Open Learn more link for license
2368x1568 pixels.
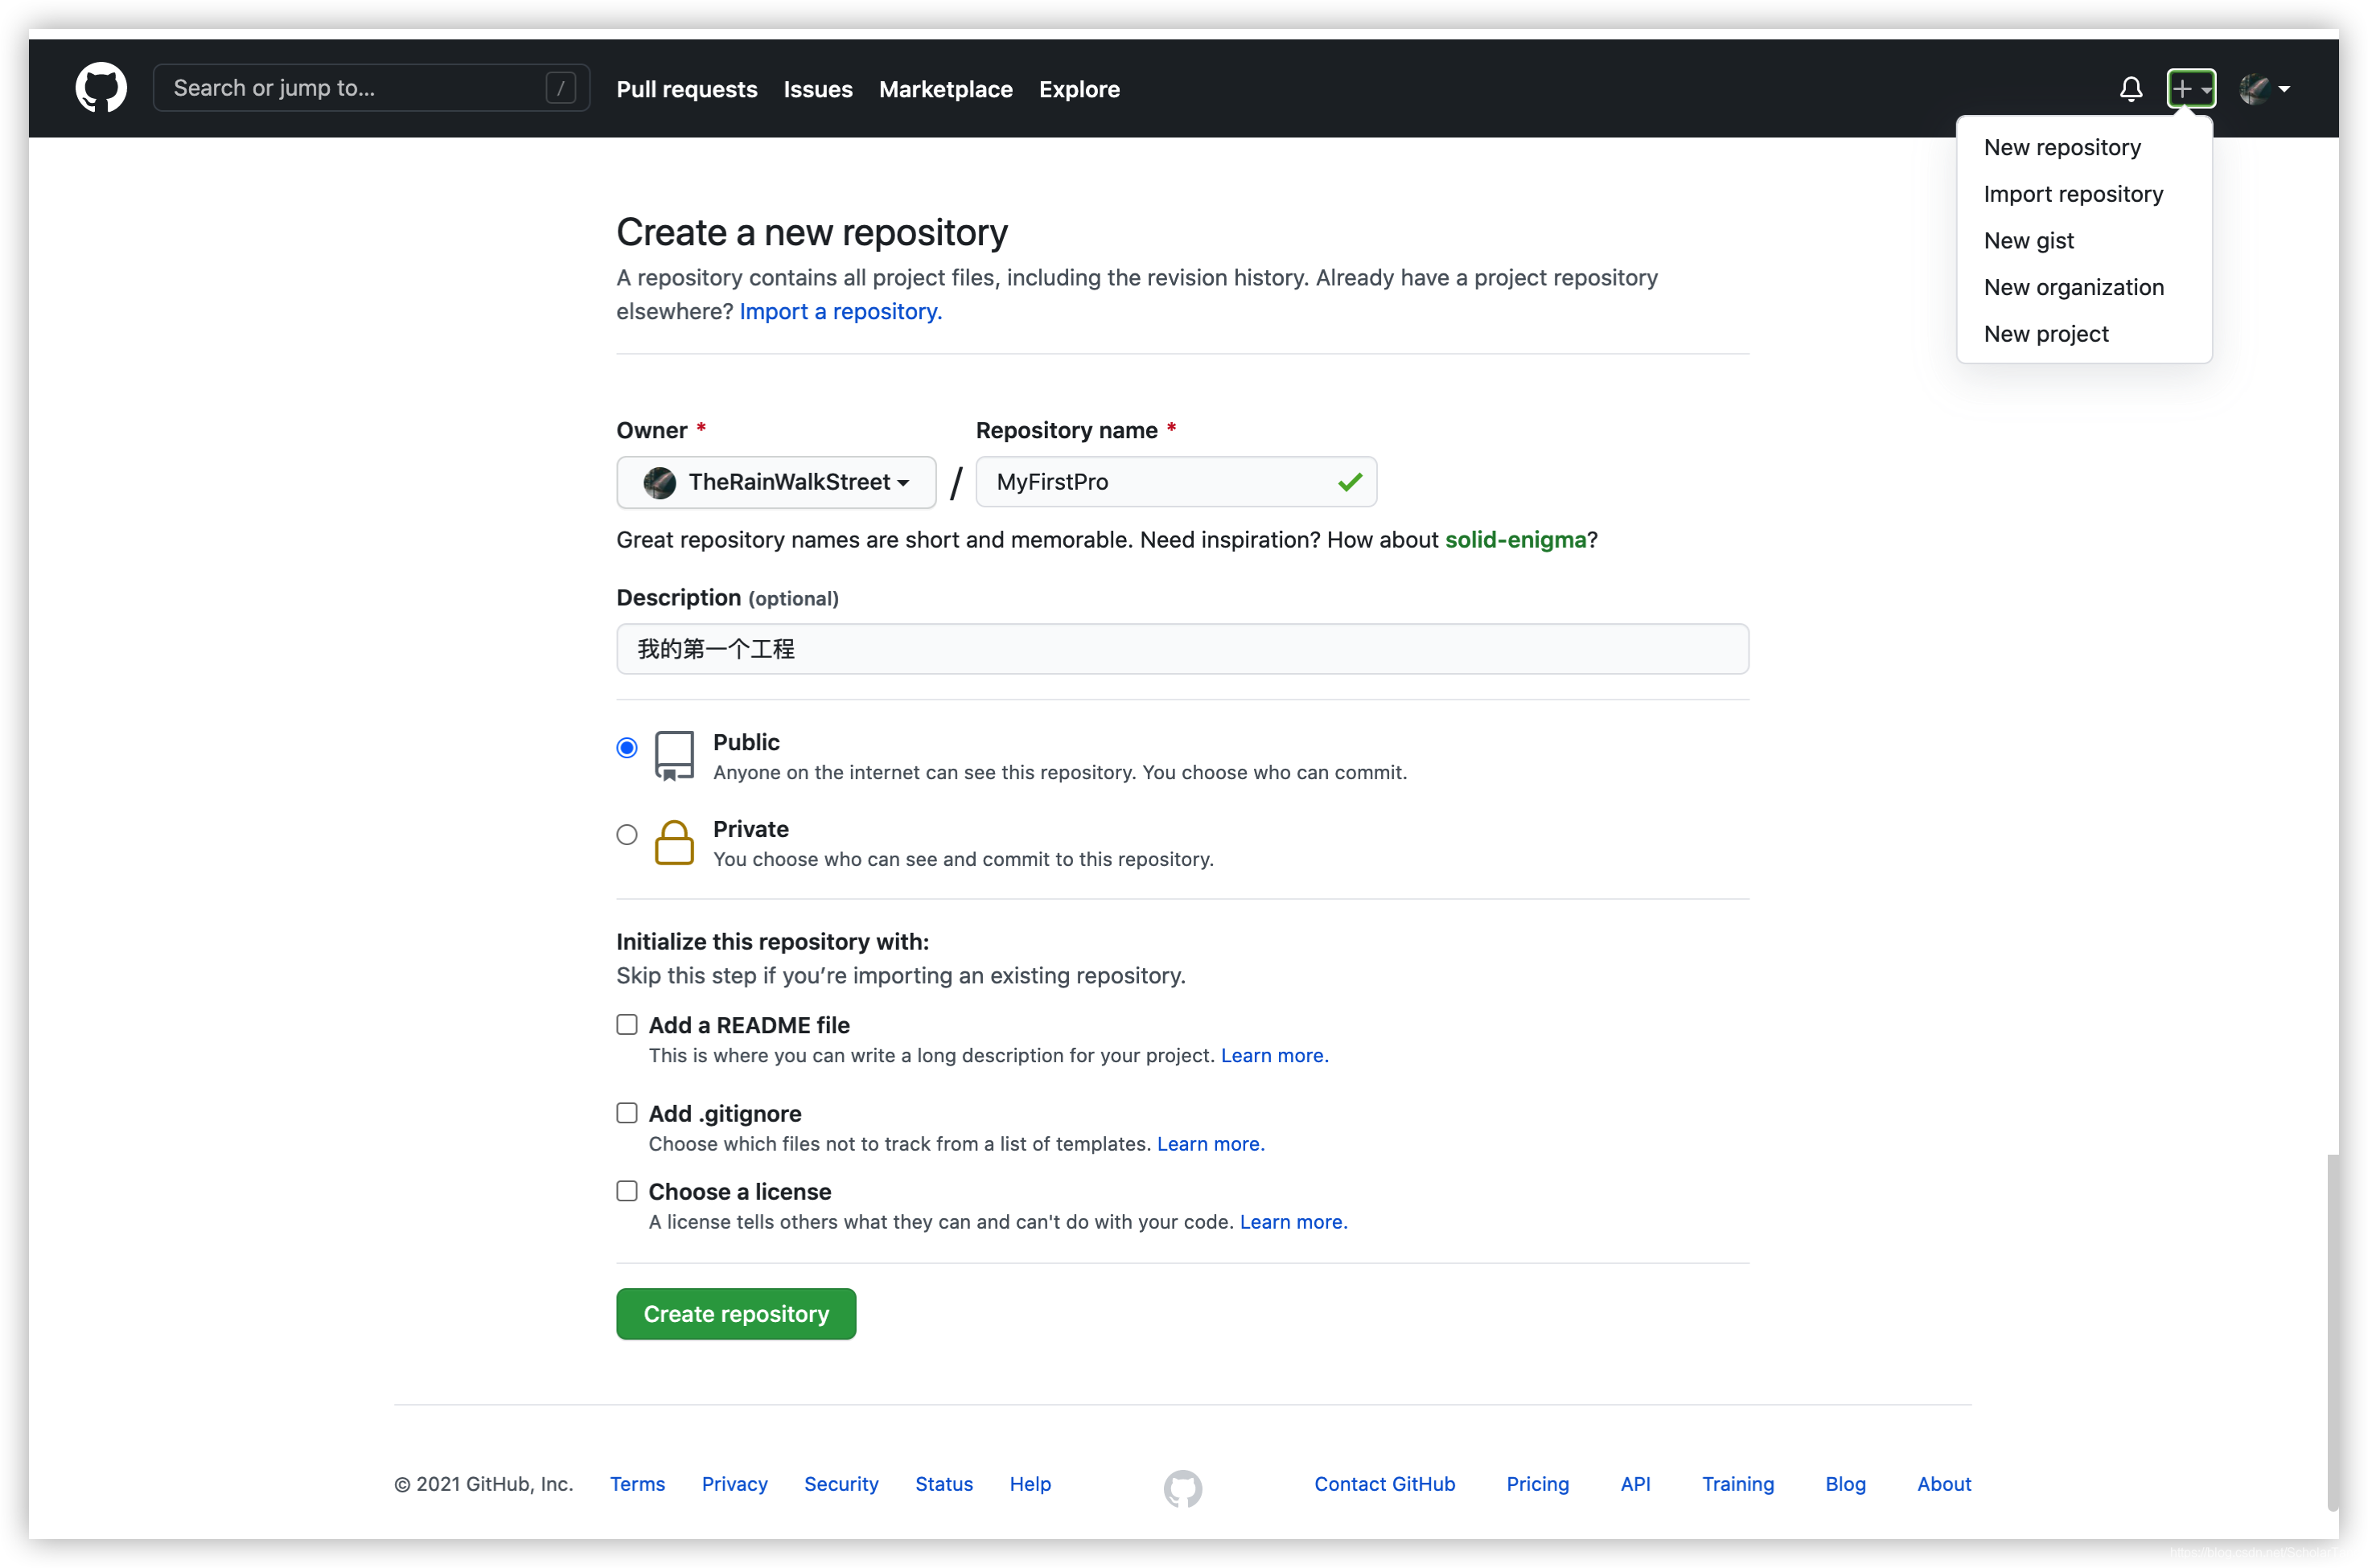pos(1293,1221)
